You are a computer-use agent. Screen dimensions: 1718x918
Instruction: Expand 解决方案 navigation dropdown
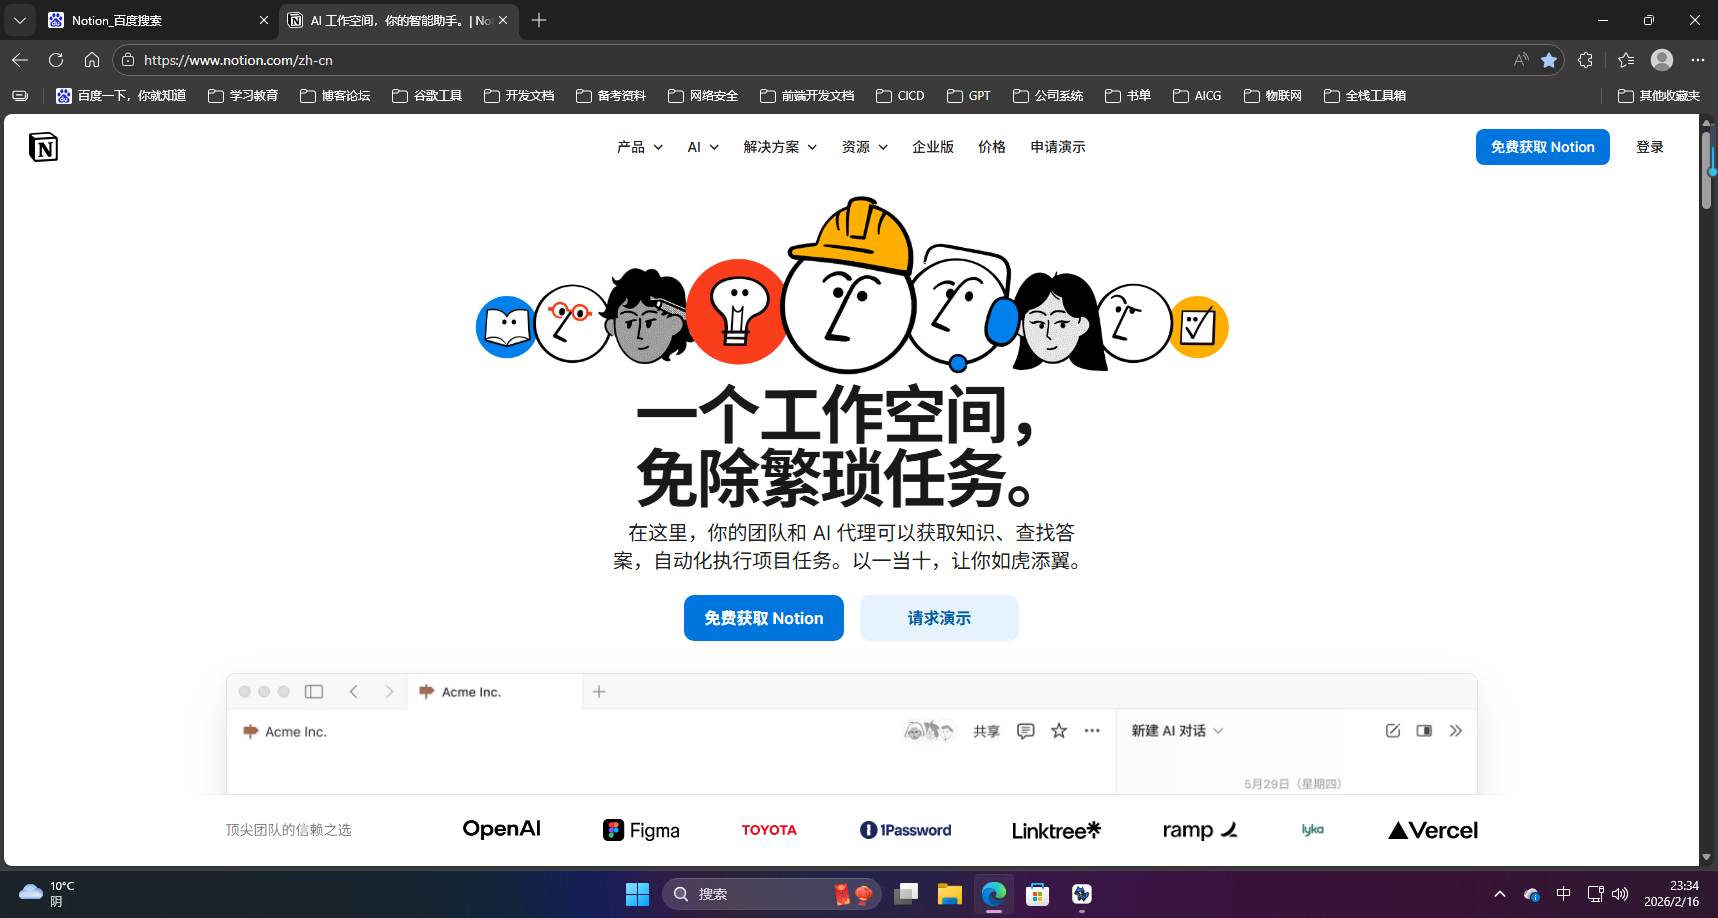(x=780, y=147)
